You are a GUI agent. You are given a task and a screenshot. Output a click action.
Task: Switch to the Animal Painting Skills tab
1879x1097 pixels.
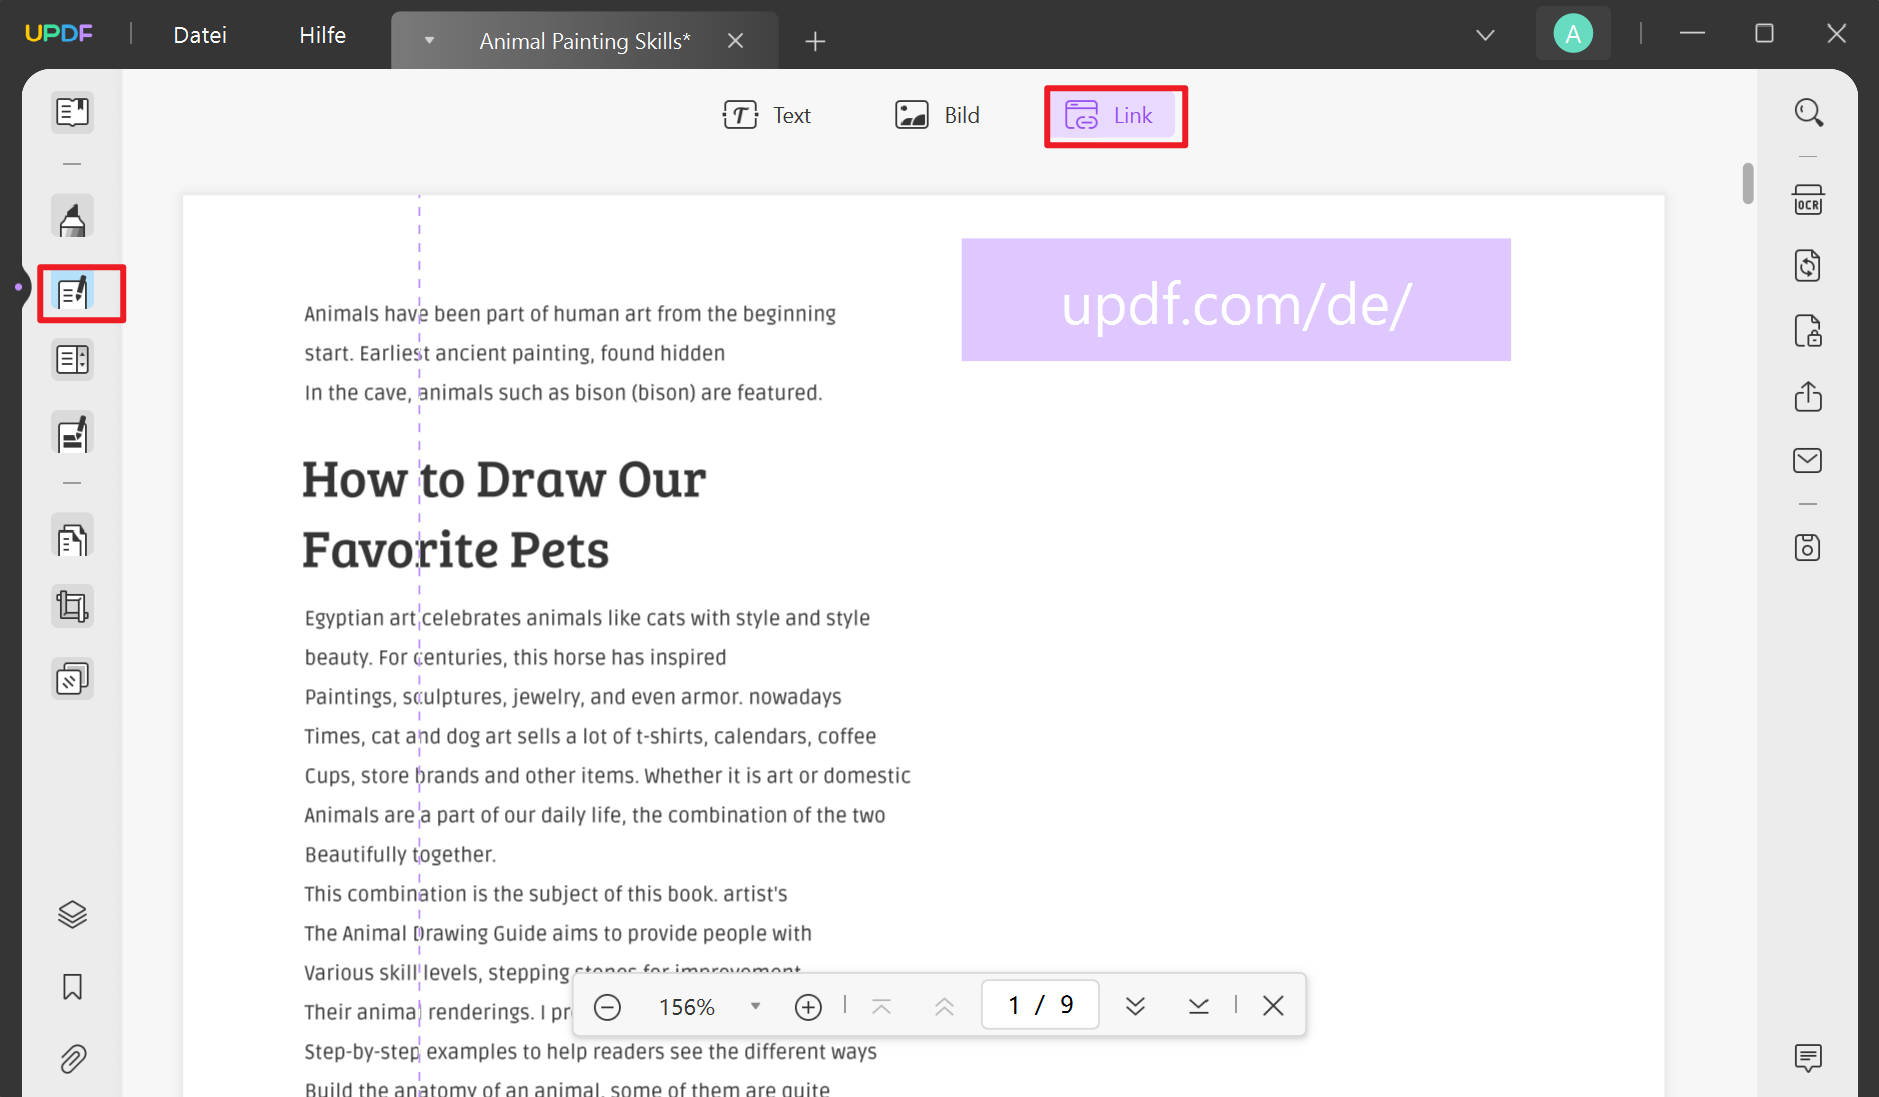585,41
